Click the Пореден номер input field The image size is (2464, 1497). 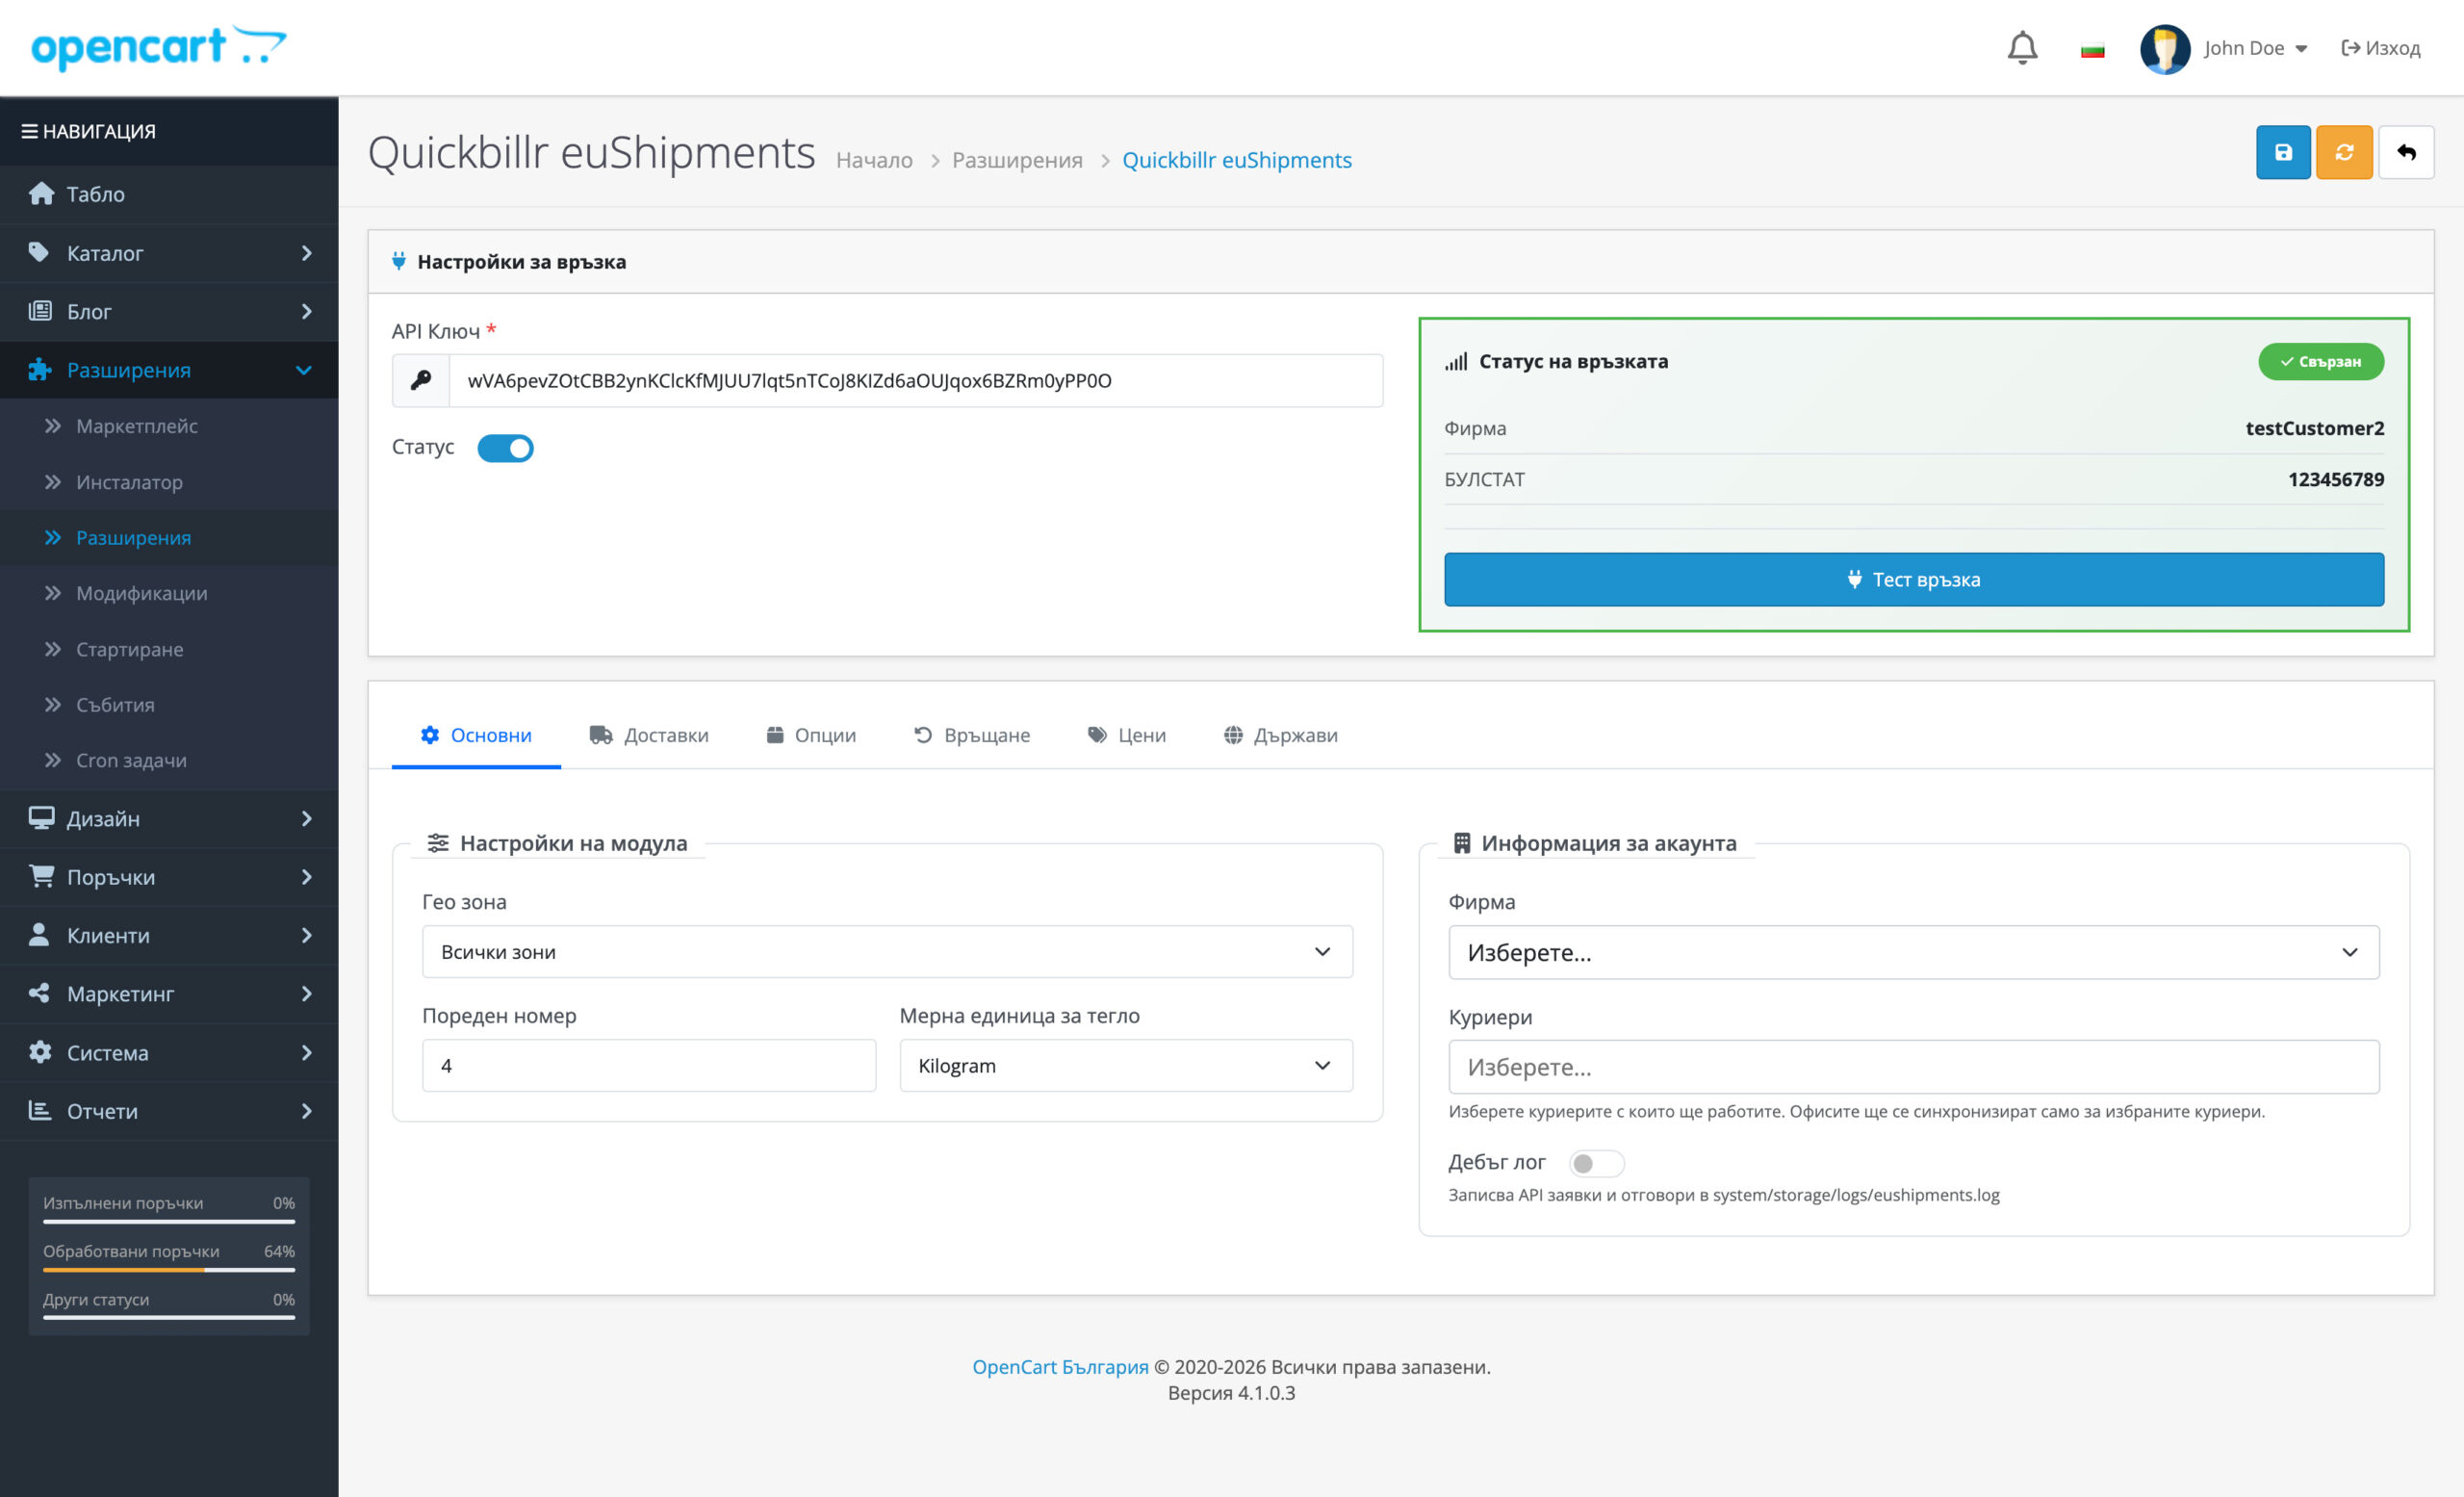[648, 1065]
